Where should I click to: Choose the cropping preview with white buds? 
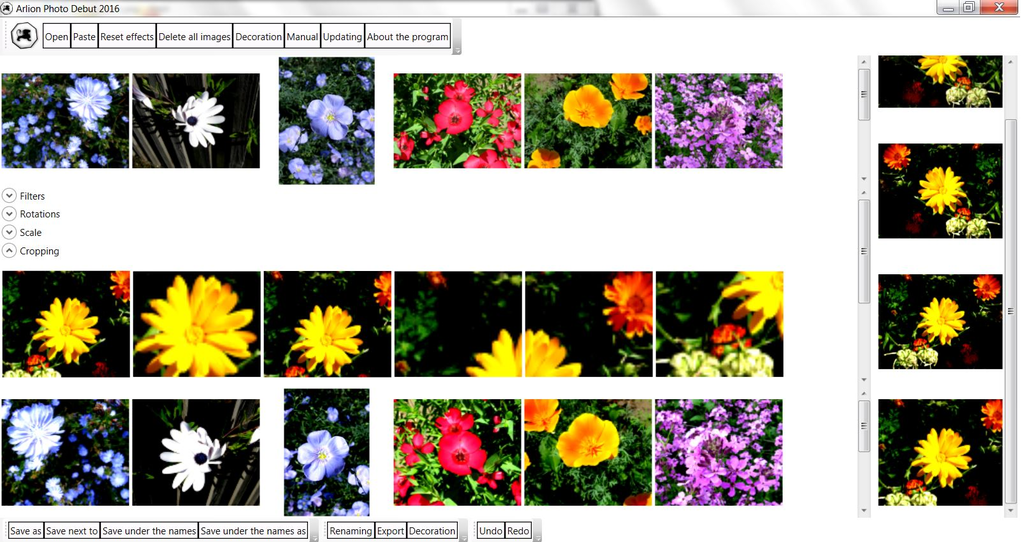pos(720,324)
